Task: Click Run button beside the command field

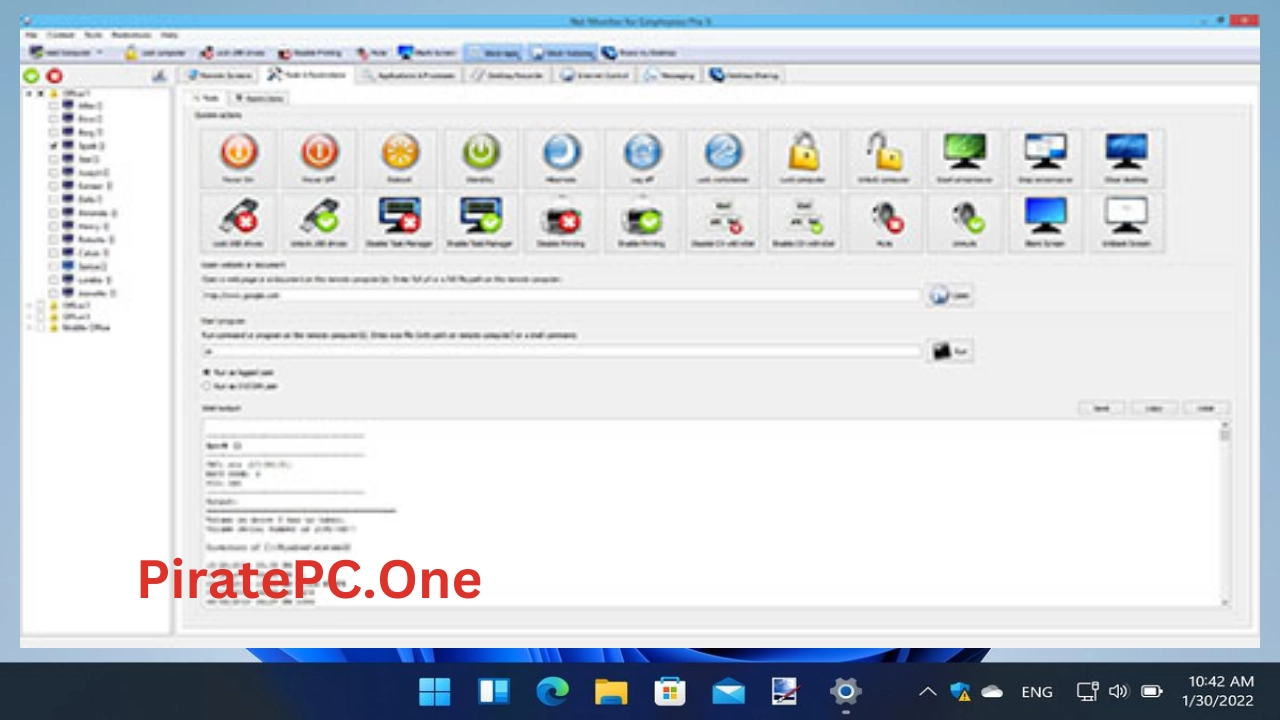Action: tap(950, 351)
